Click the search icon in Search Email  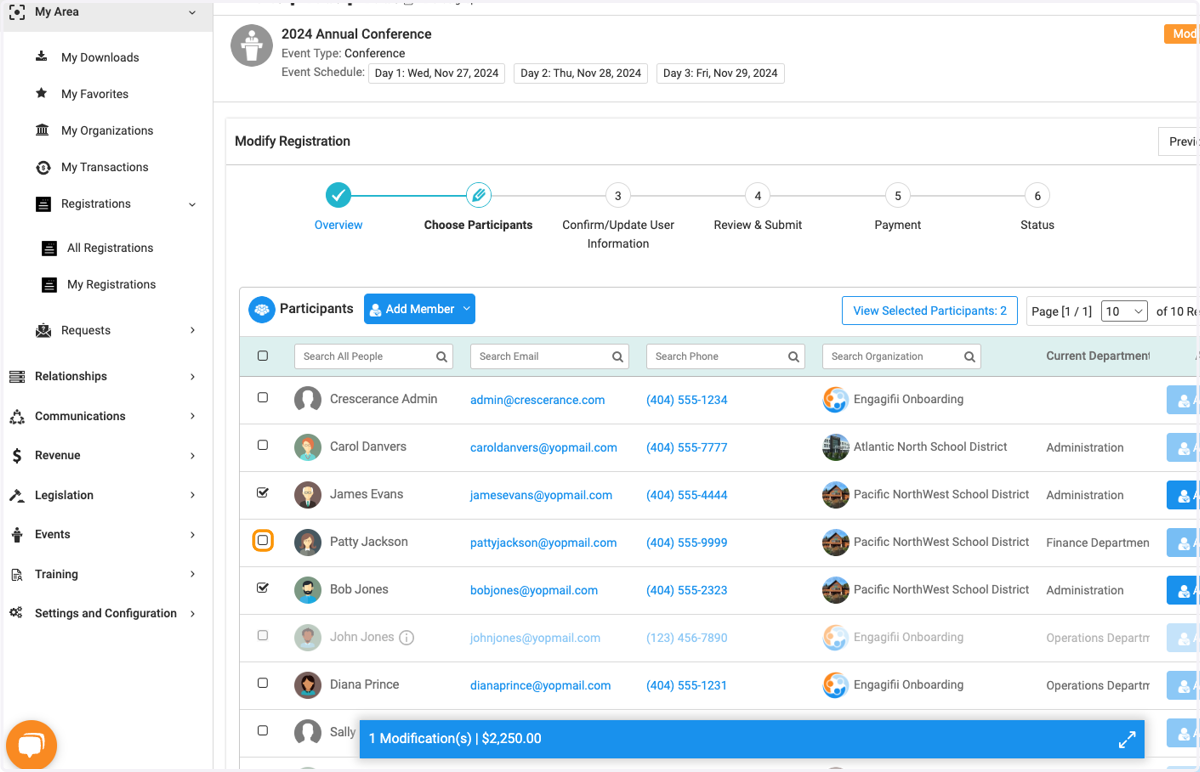point(618,357)
